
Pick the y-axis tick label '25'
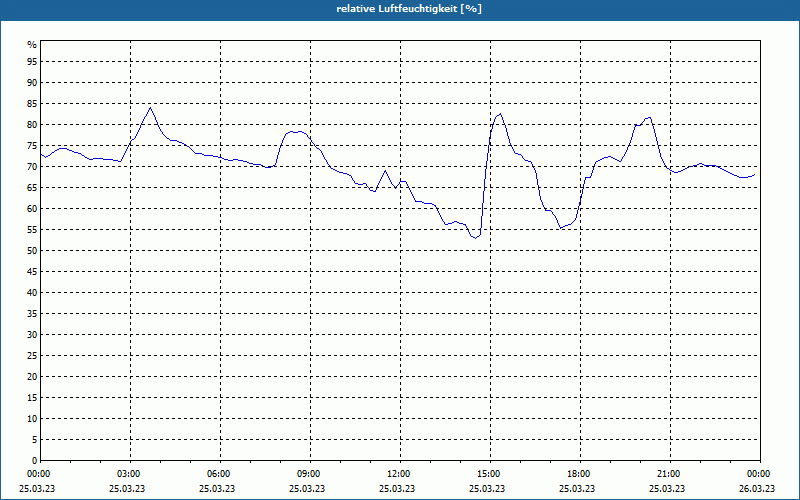coord(32,356)
